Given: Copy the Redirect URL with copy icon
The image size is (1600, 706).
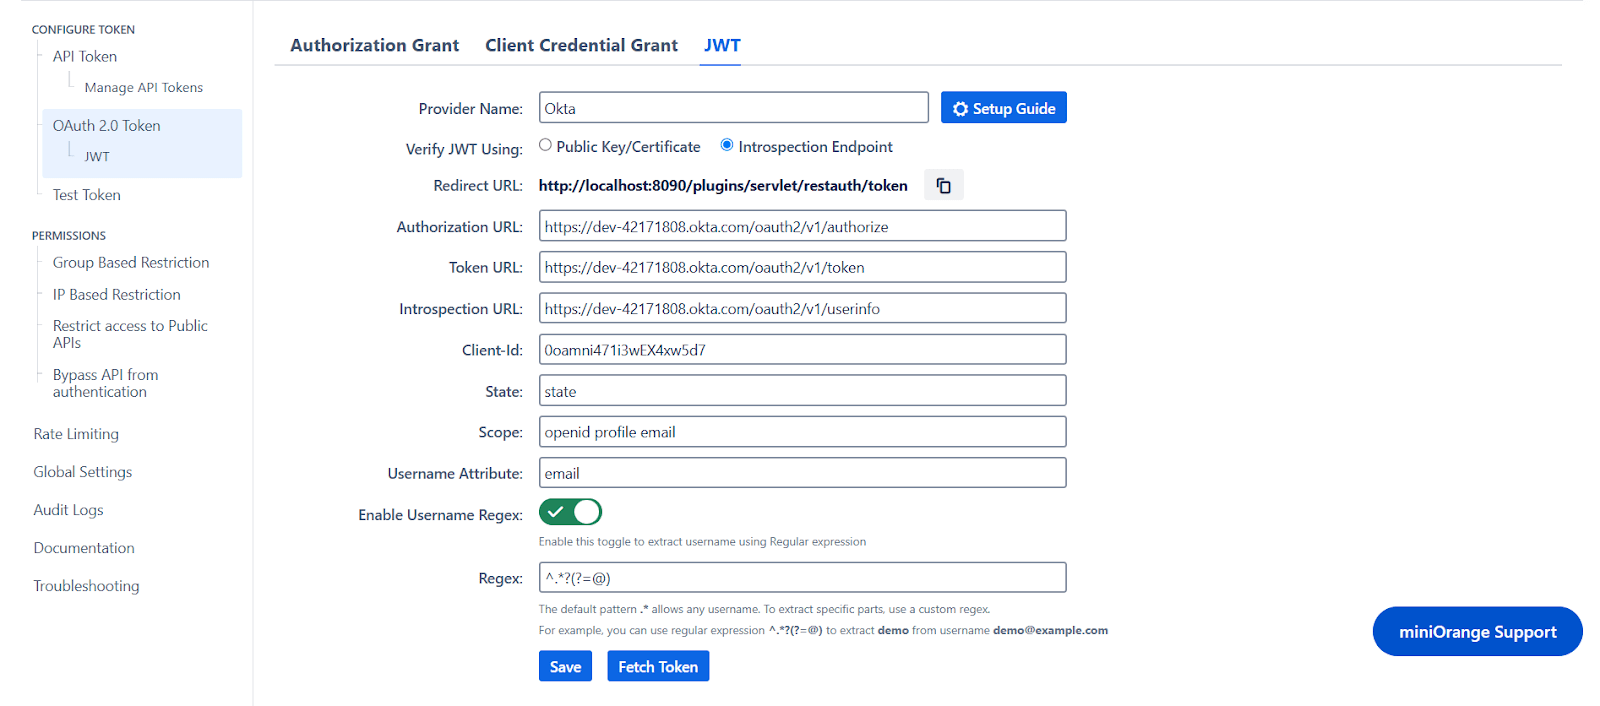Looking at the screenshot, I should tap(943, 185).
